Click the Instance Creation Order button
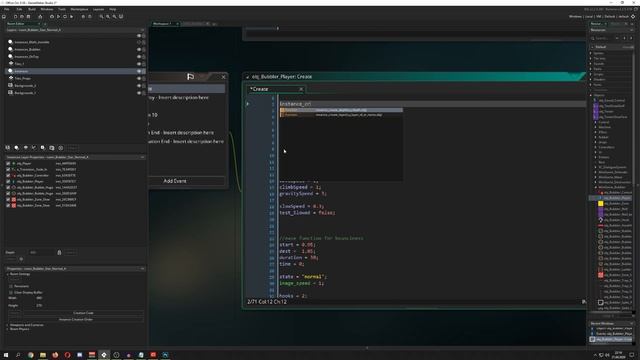Screen dimensions: 640x360 point(76,320)
